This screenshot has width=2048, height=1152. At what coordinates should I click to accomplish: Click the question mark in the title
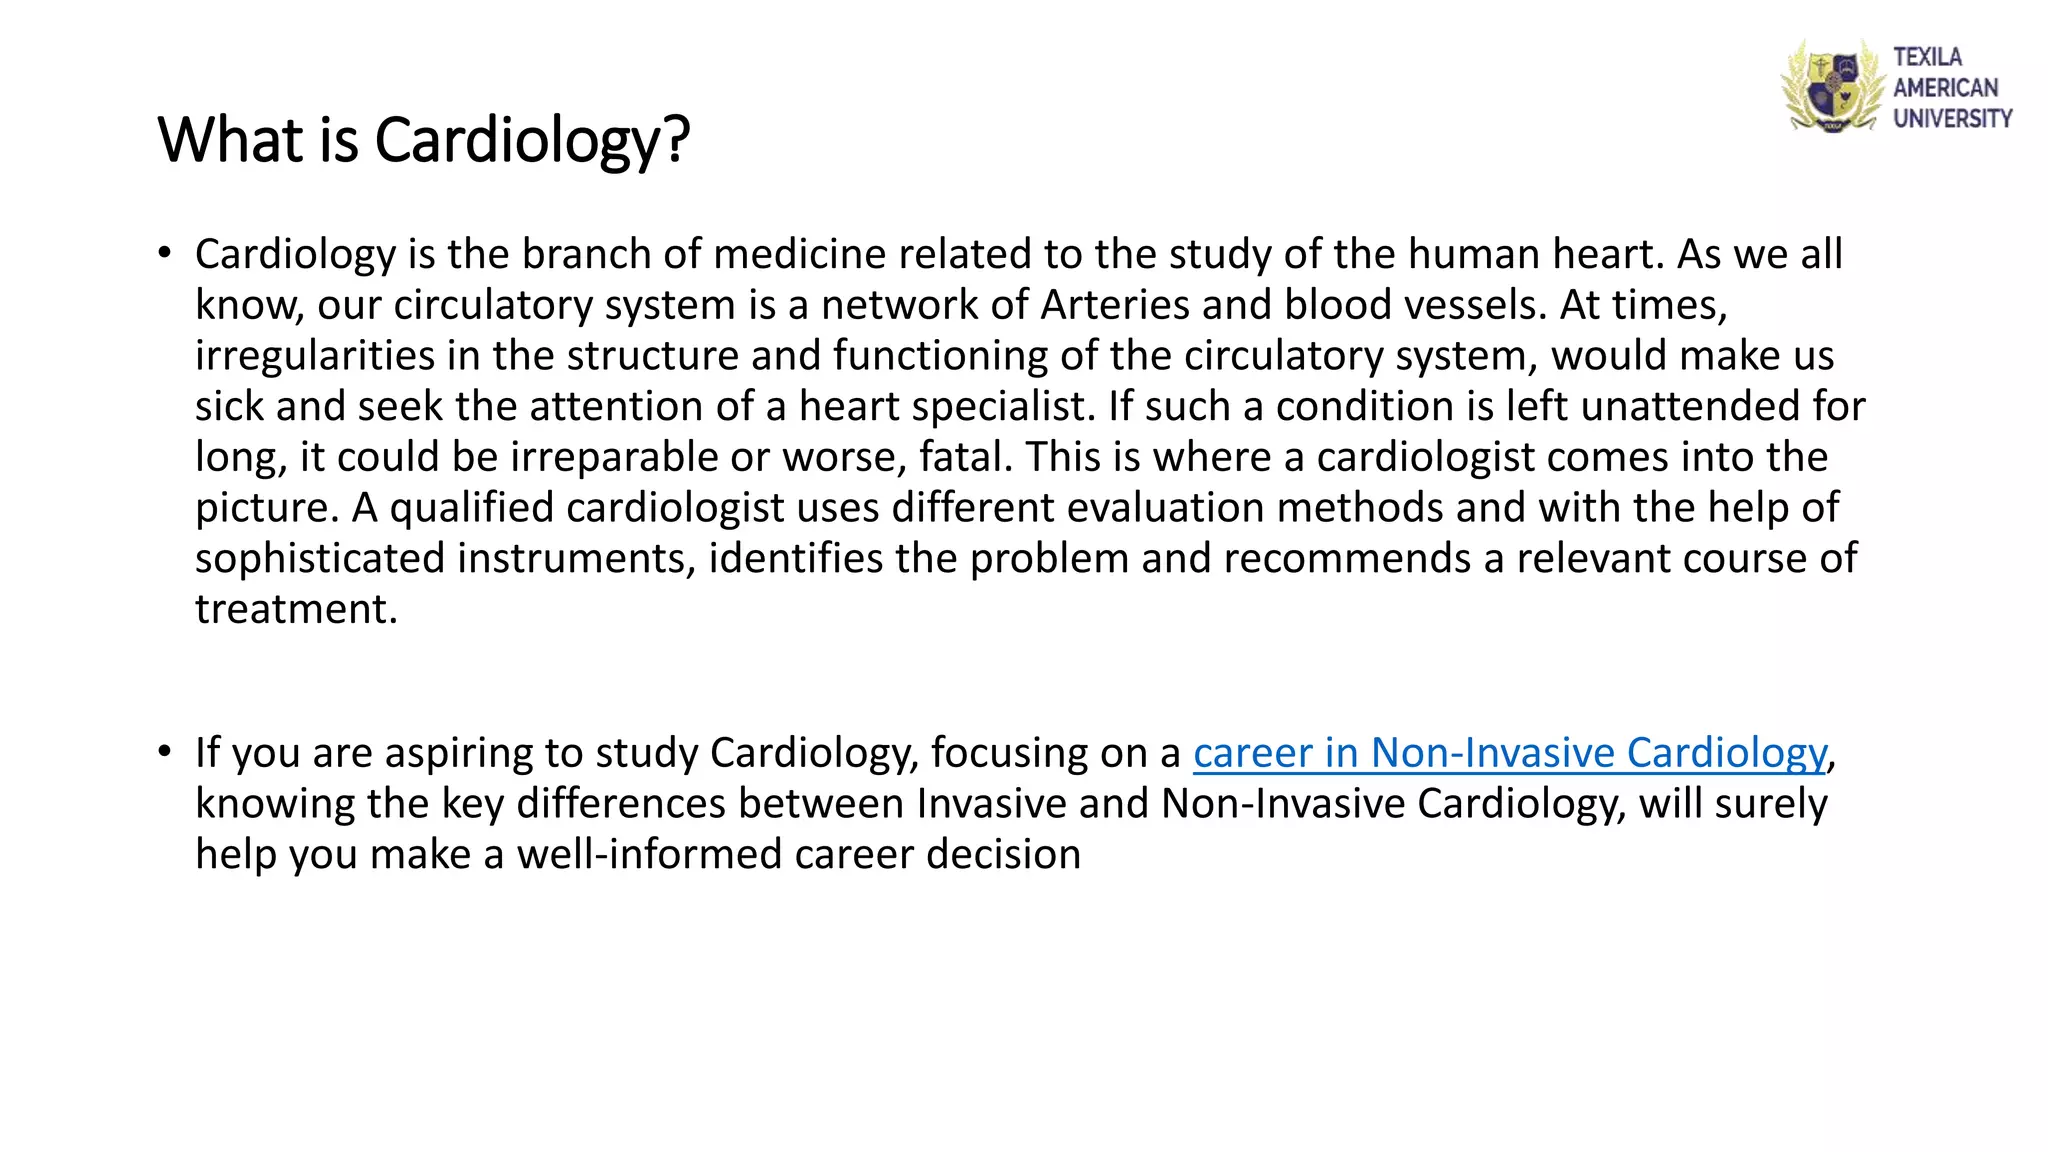677,140
